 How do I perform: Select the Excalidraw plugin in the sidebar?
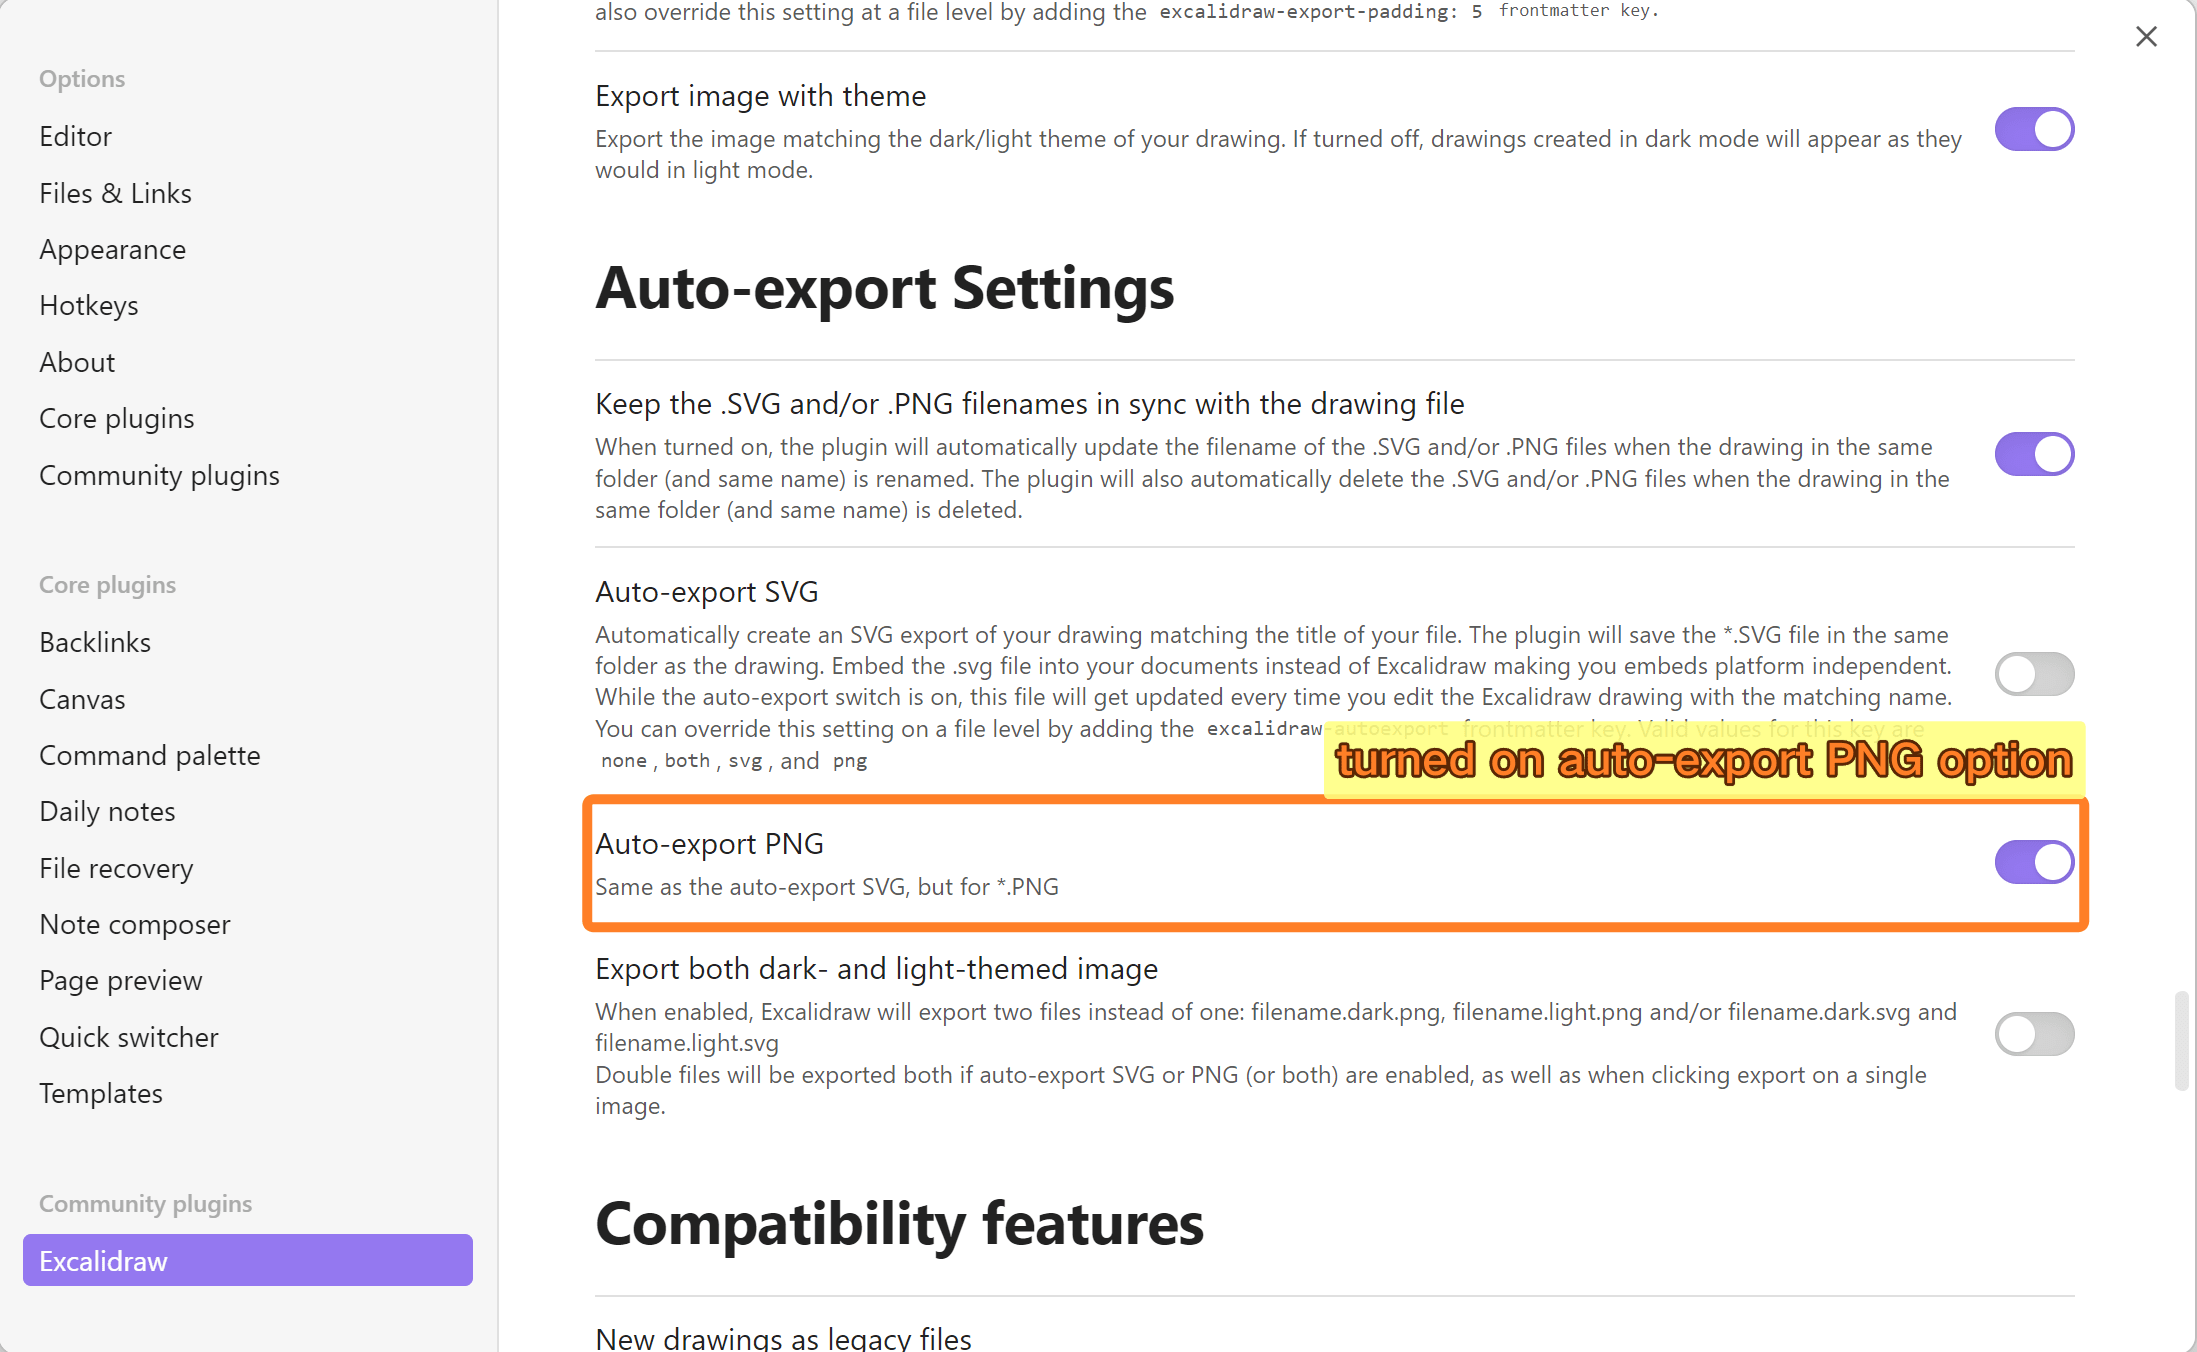pyautogui.click(x=103, y=1261)
